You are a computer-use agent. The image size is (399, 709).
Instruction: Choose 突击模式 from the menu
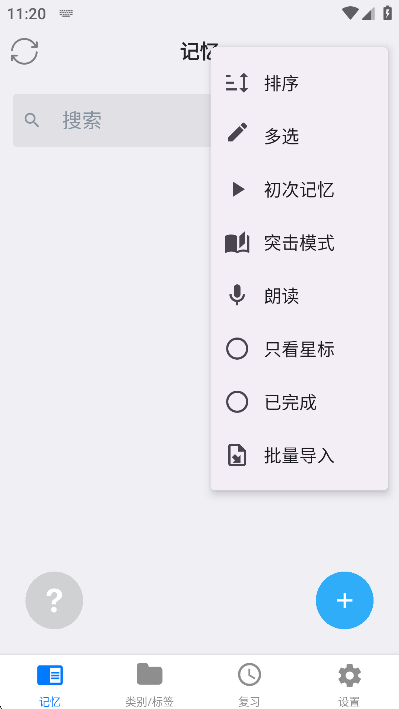click(x=299, y=243)
